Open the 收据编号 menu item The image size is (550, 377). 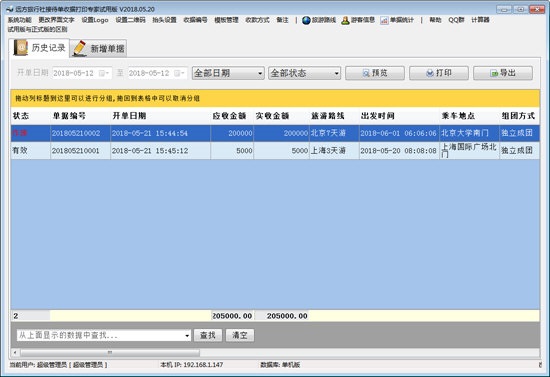click(195, 20)
